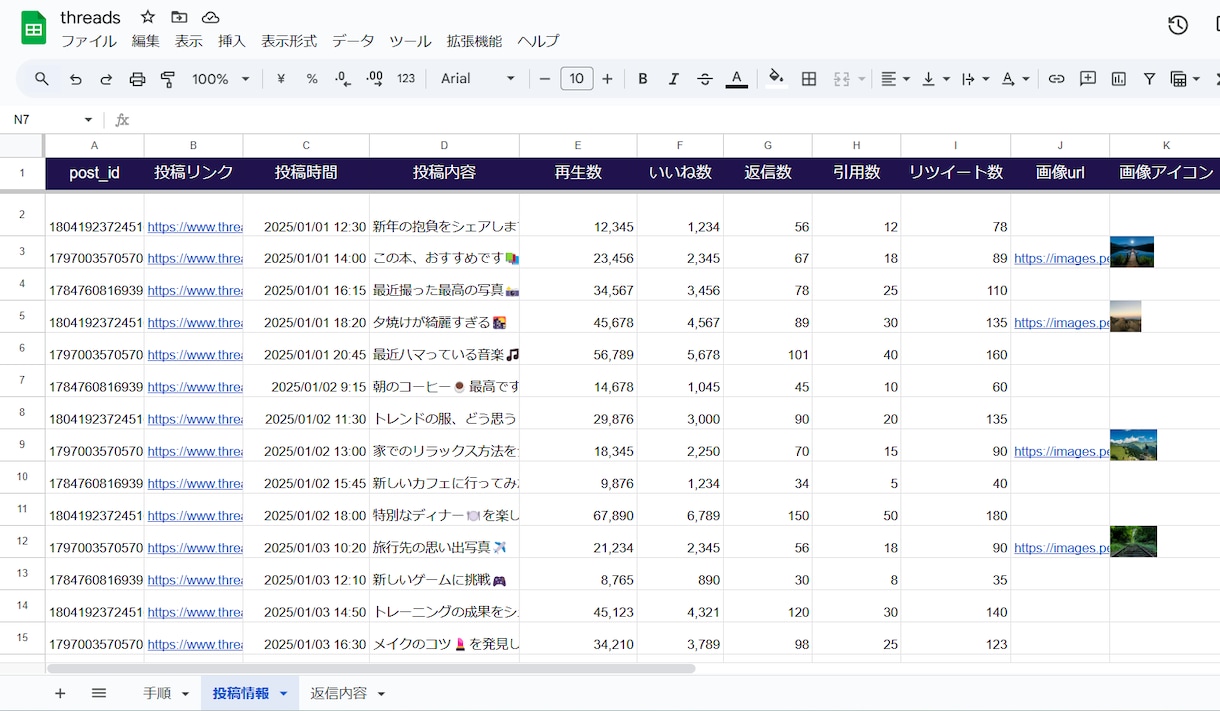1220x711 pixels.
Task: Open 編集 menu
Action: tap(146, 41)
